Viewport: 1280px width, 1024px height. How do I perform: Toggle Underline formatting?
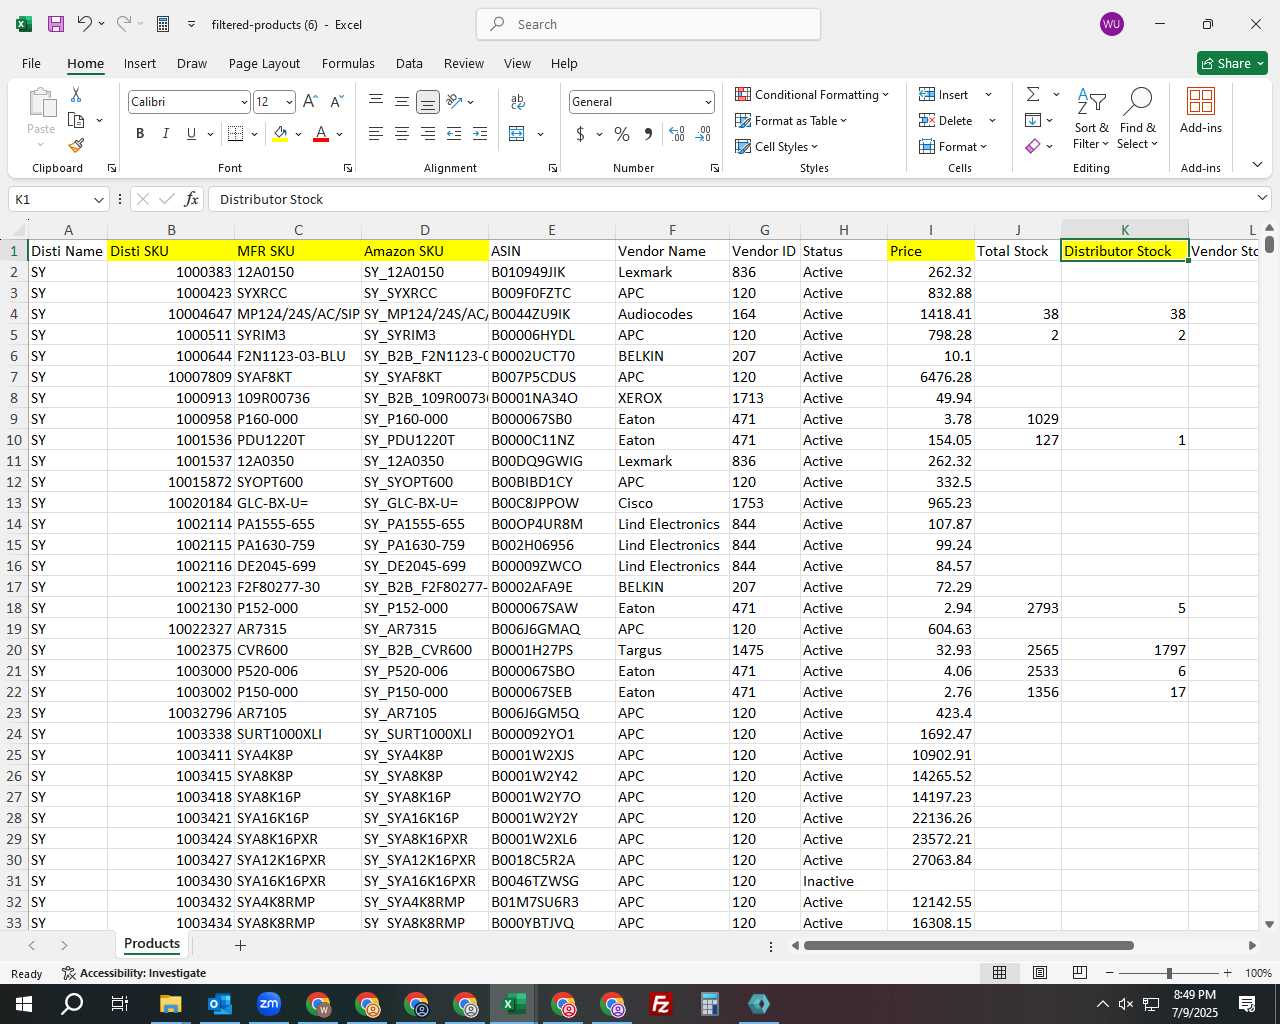[191, 134]
